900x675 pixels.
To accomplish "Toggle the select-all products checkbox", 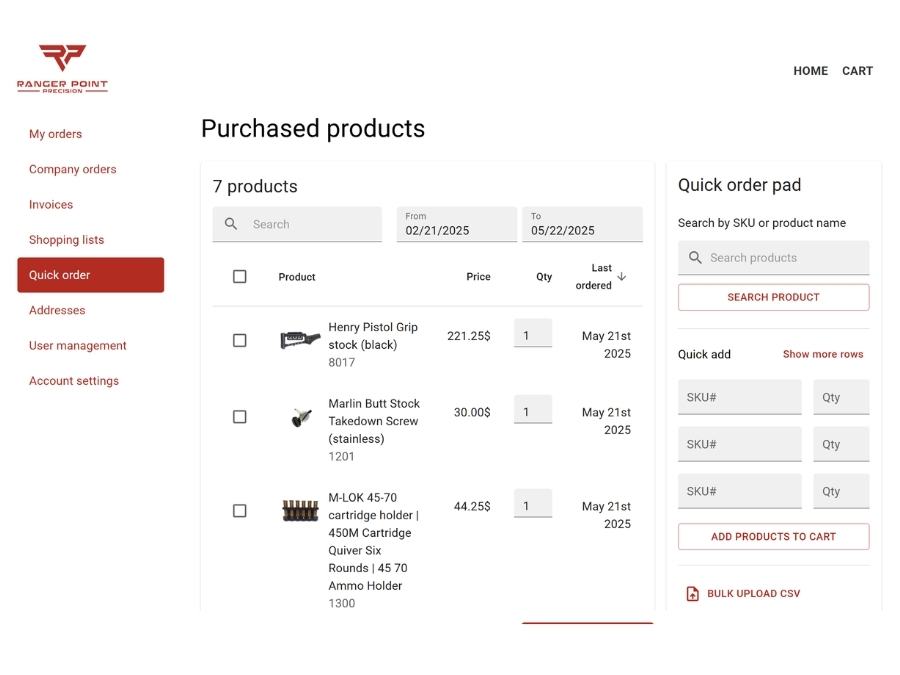I will click(x=240, y=277).
